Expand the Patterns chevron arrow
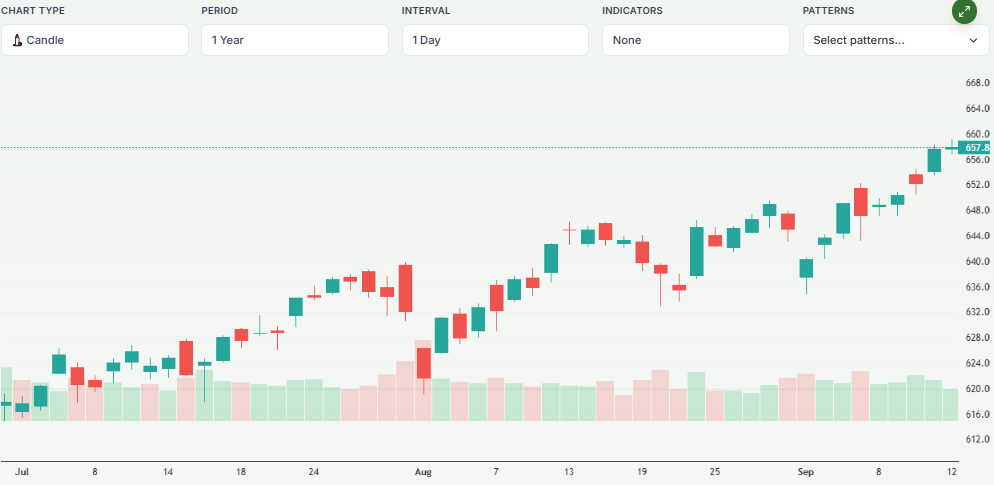994x485 pixels. (x=972, y=40)
